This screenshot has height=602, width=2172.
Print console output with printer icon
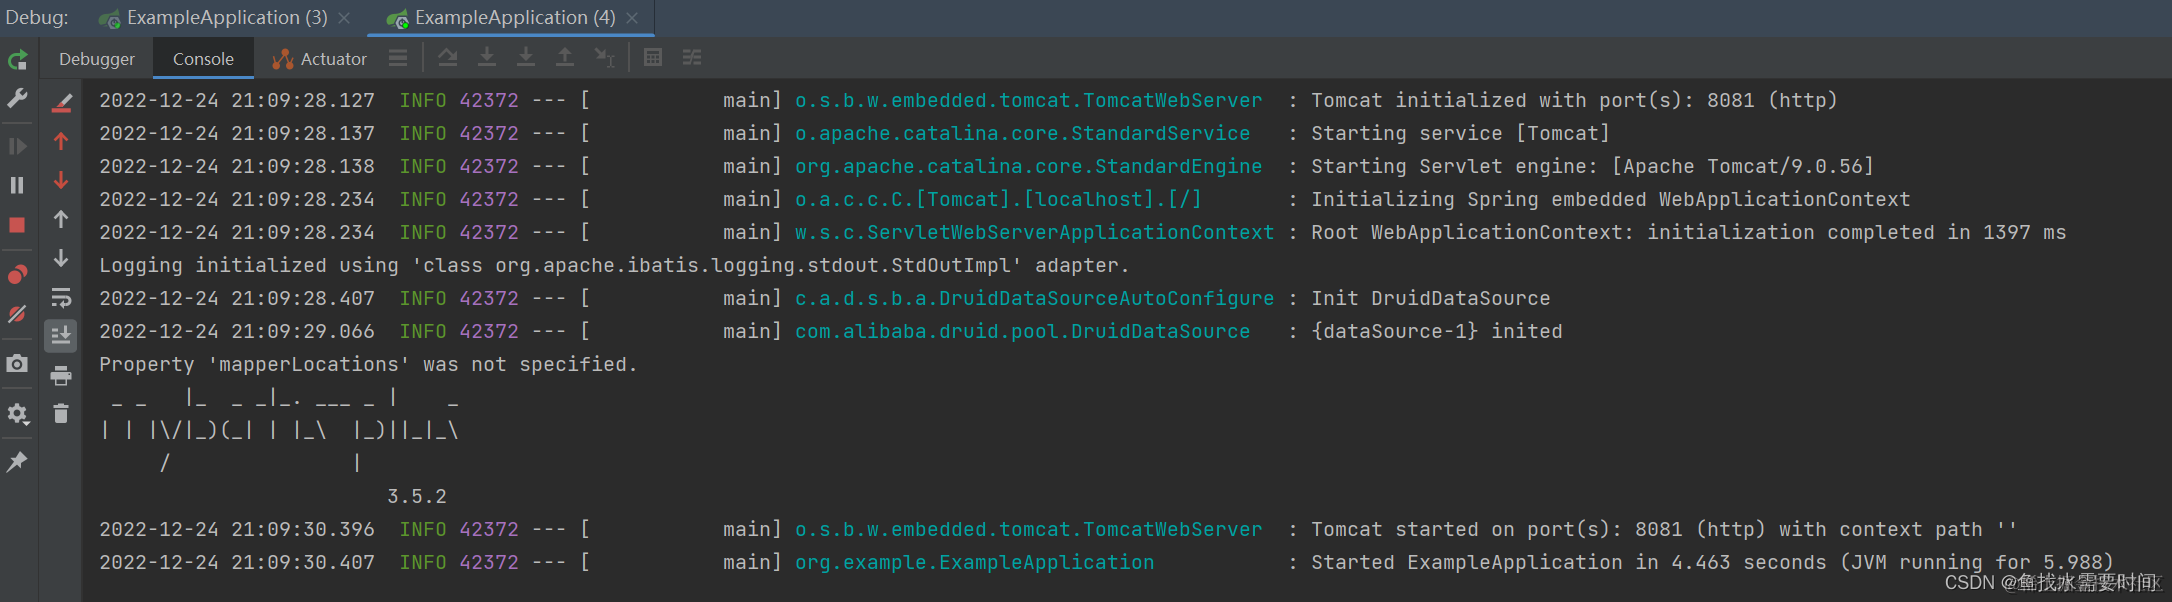click(x=61, y=375)
